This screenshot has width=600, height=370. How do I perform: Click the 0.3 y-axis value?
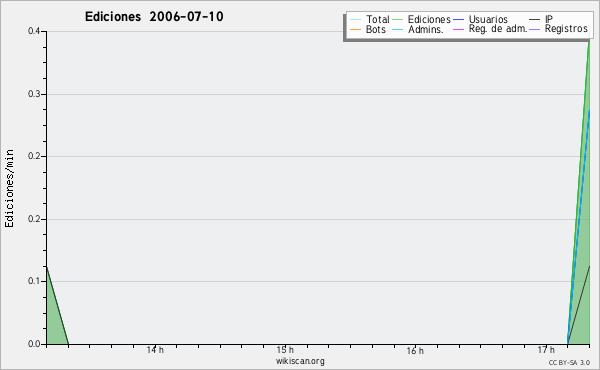34,94
